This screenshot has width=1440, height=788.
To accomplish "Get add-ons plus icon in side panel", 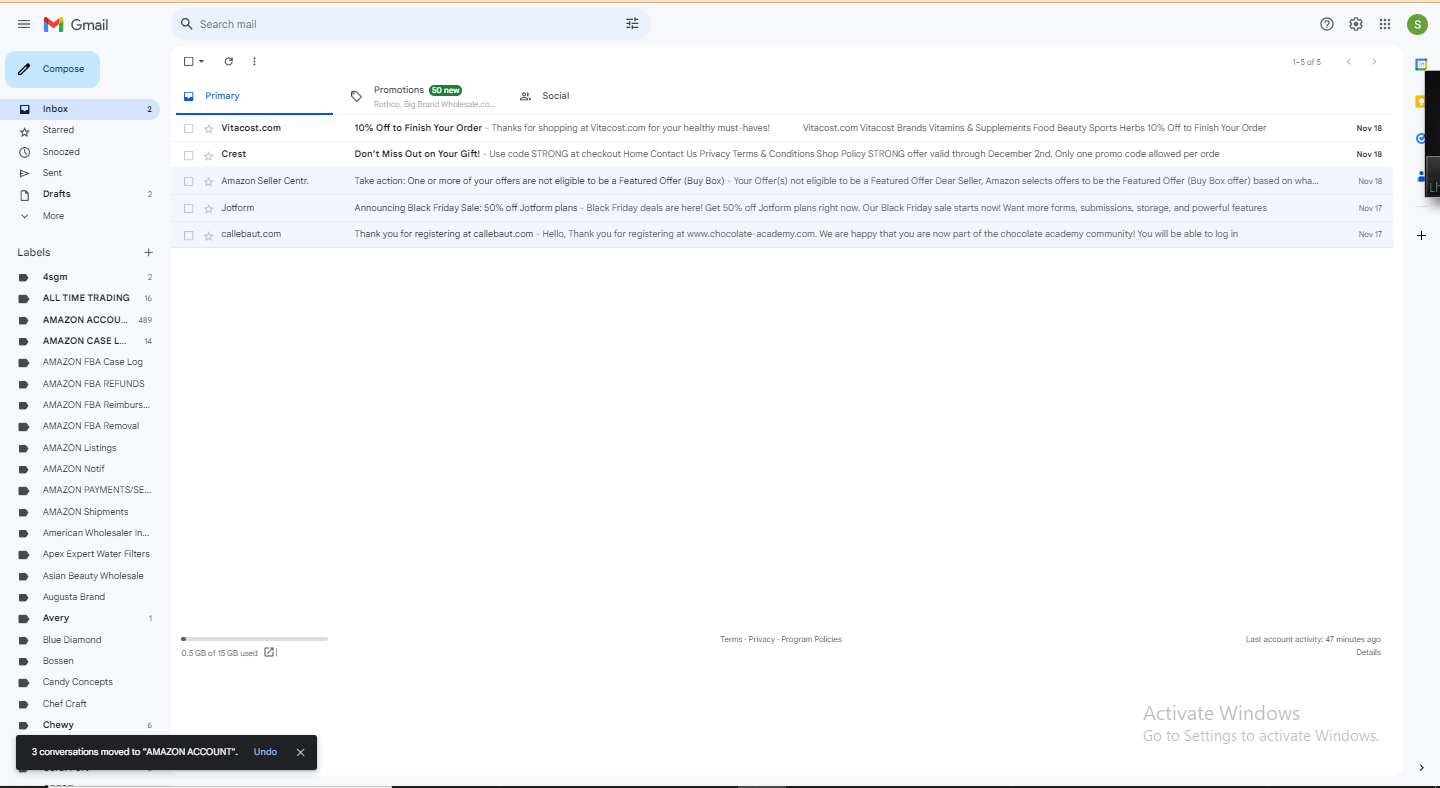I will coord(1421,235).
